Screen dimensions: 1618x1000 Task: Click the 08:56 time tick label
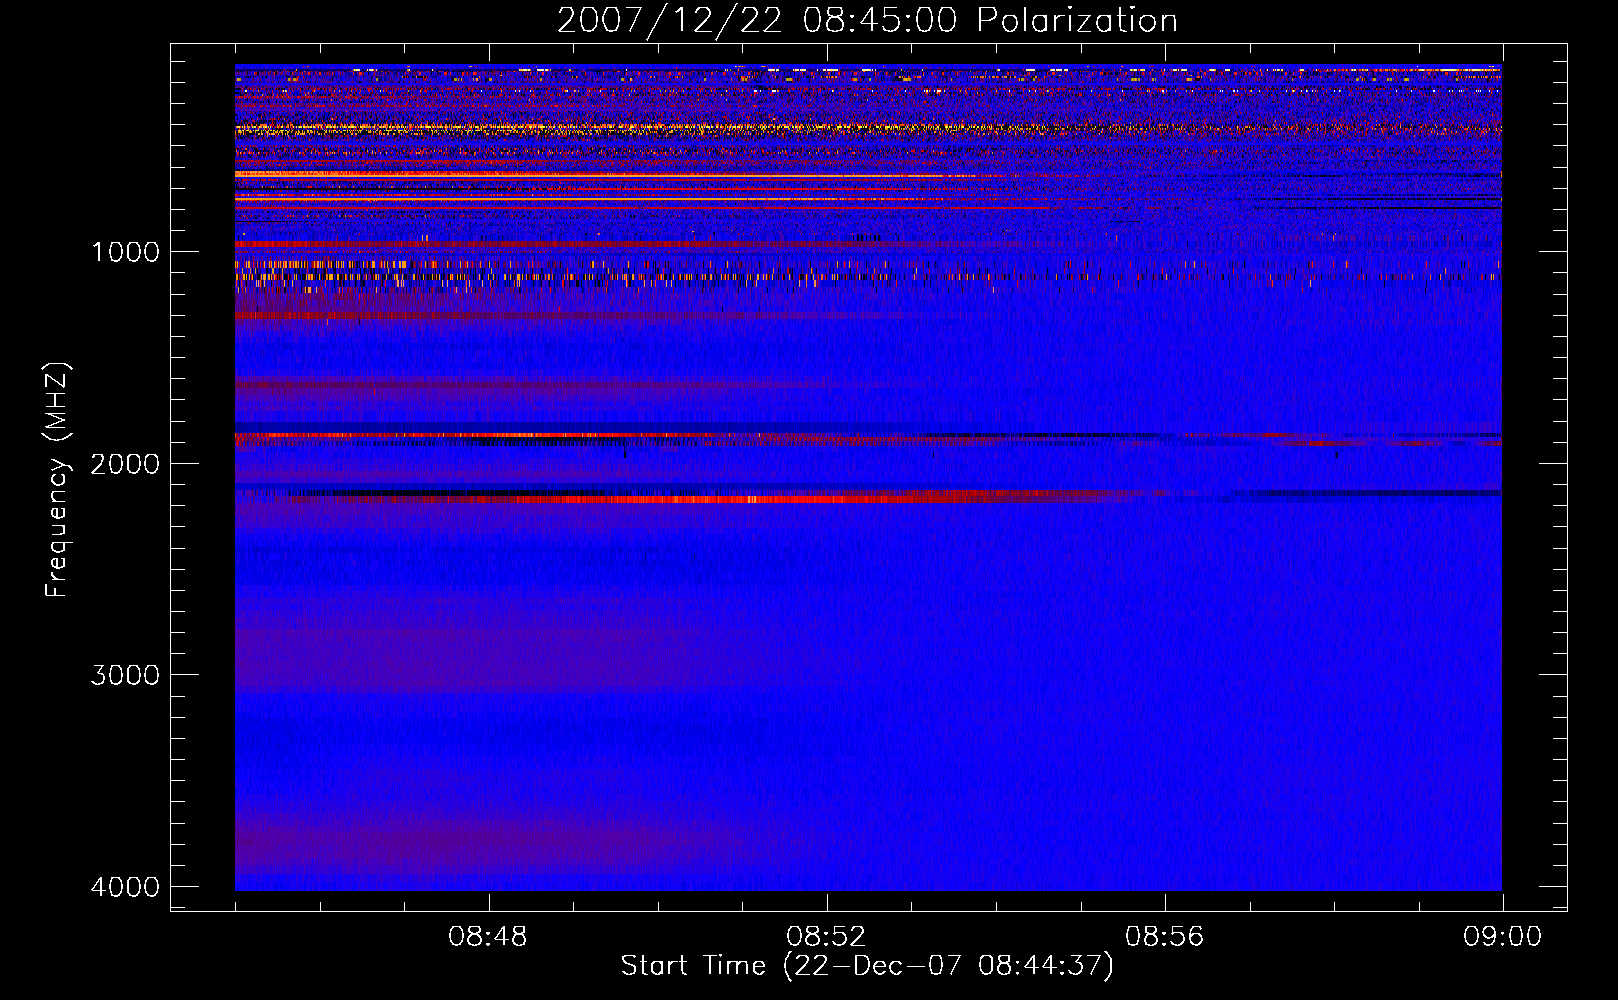(x=1164, y=937)
